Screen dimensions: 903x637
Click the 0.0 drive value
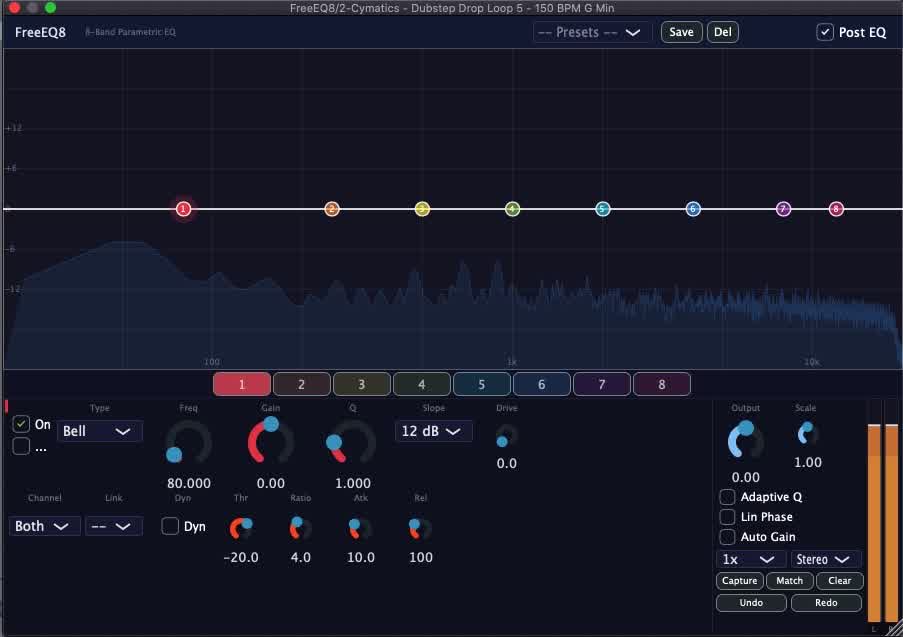pos(507,464)
